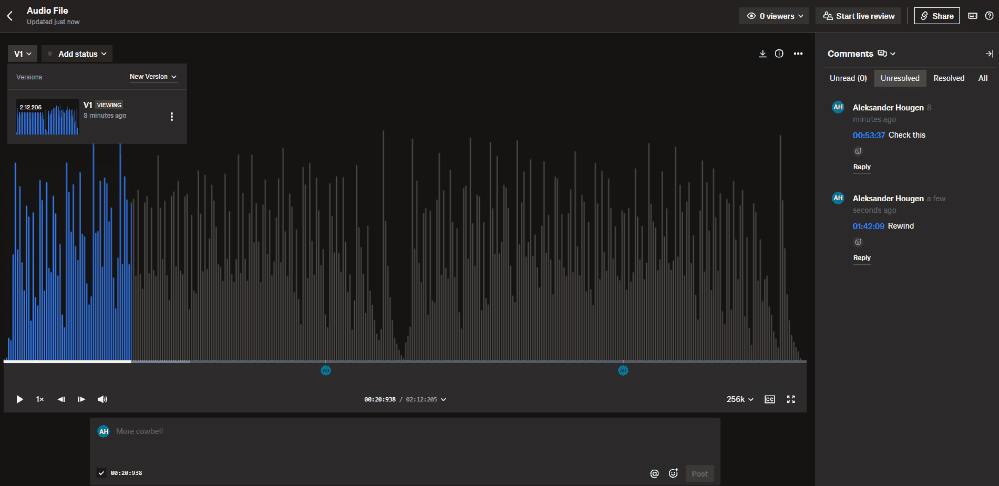Click the Share button
This screenshot has height=486, width=999.
(x=936, y=16)
